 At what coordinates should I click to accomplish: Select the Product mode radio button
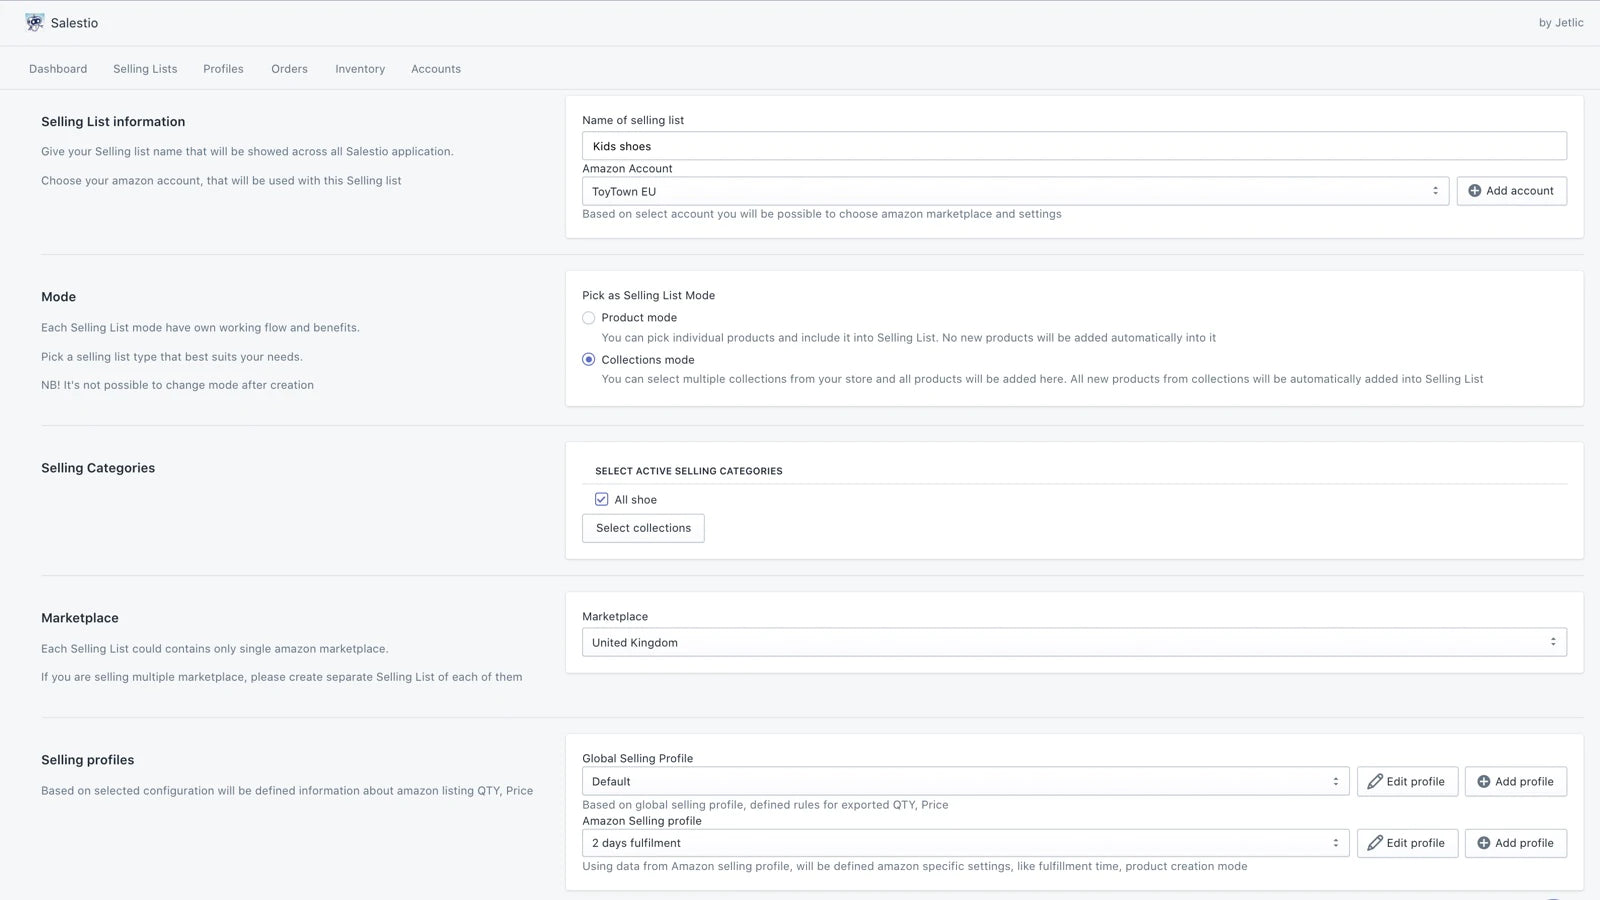point(588,317)
